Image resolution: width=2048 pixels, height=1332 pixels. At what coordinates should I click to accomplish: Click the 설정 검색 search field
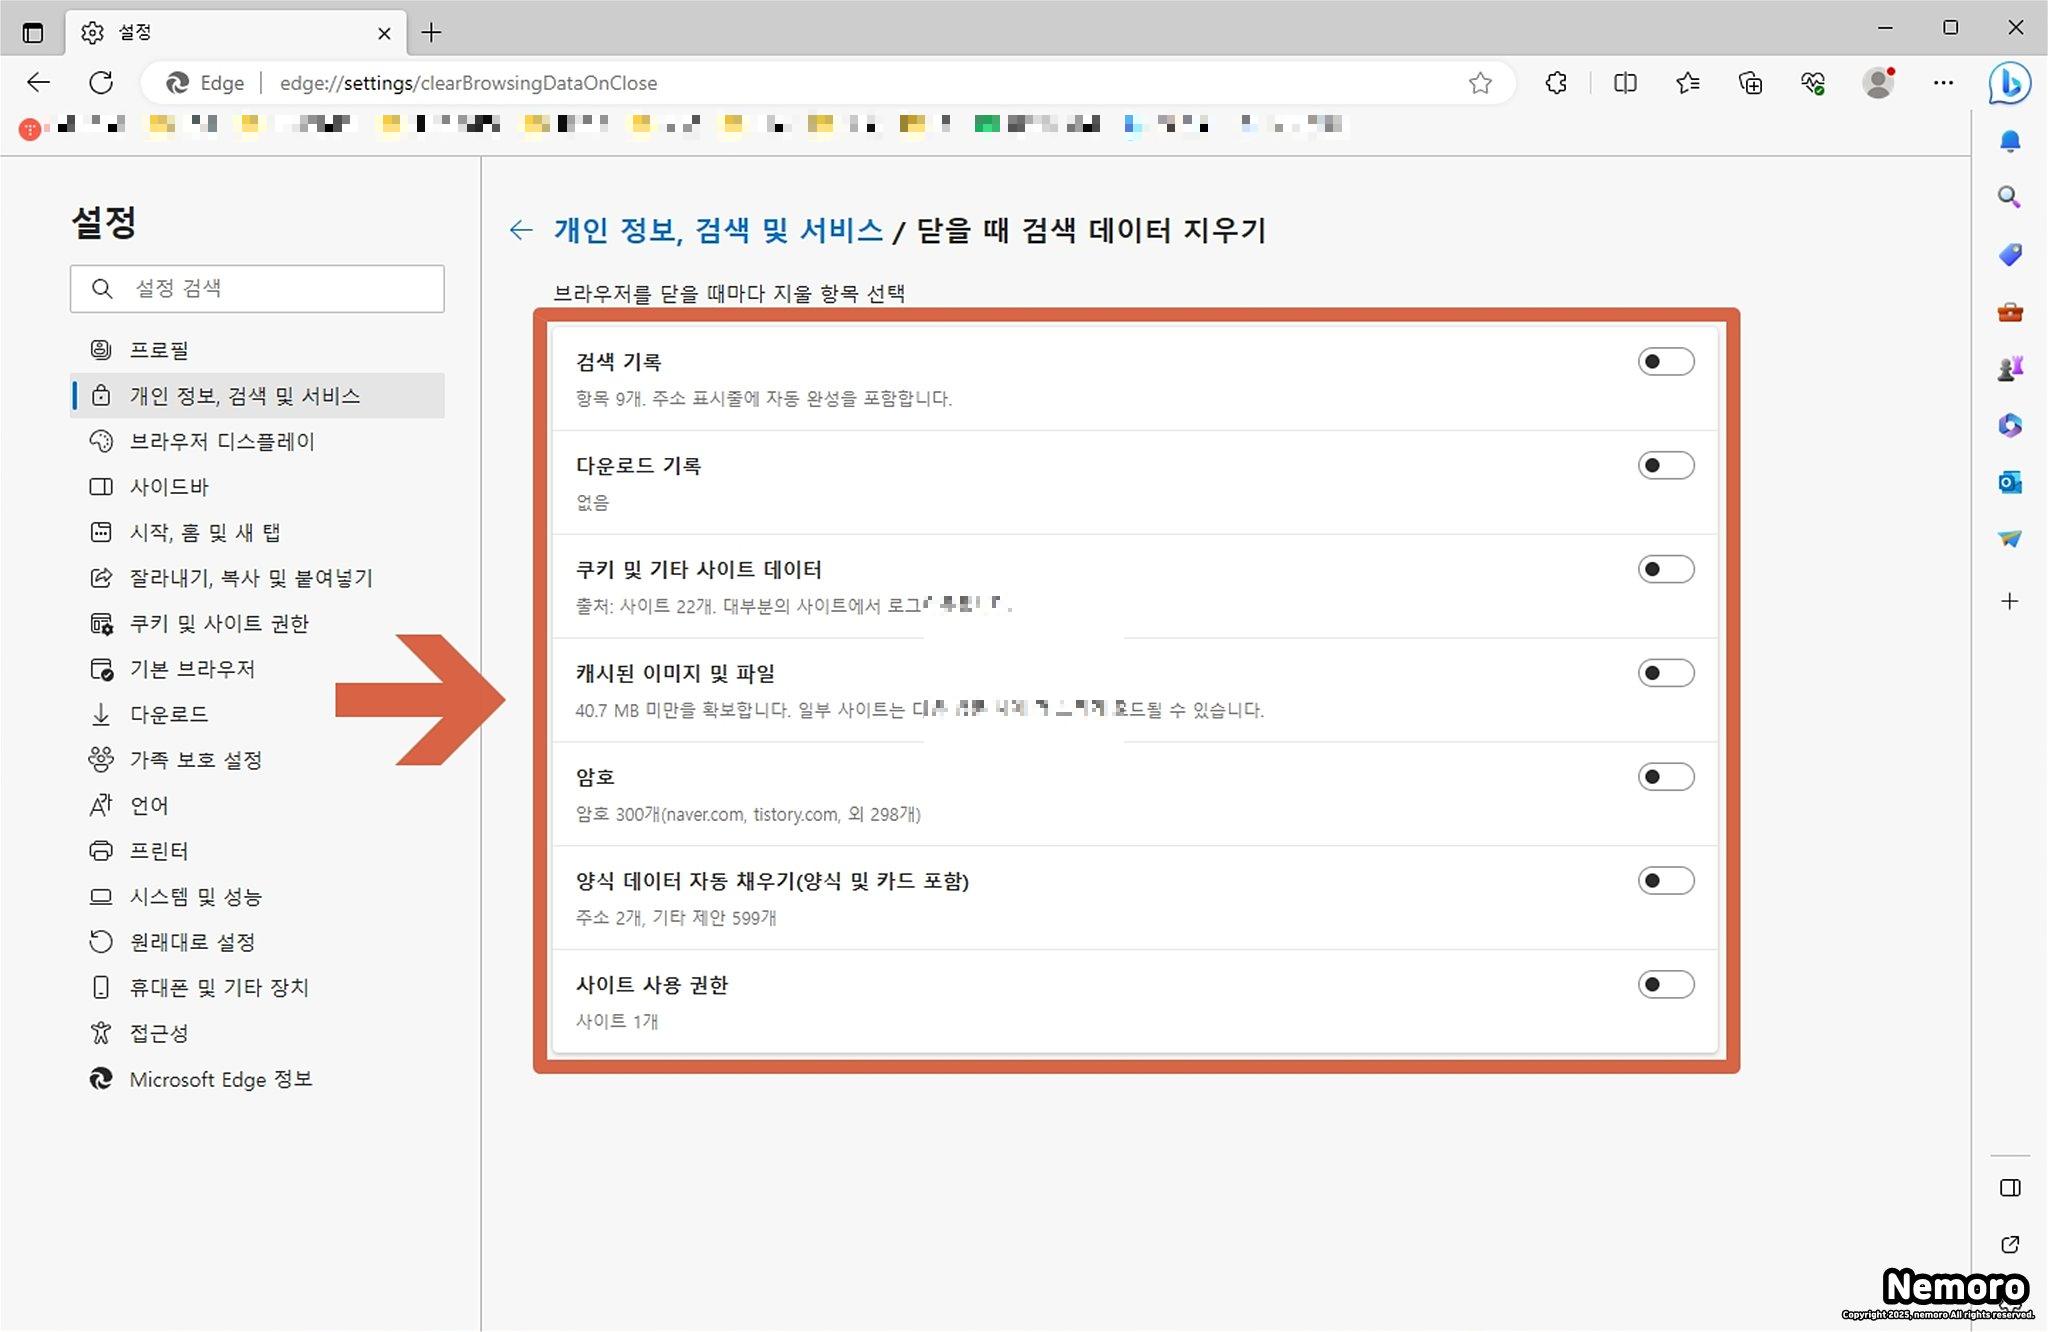coord(257,289)
